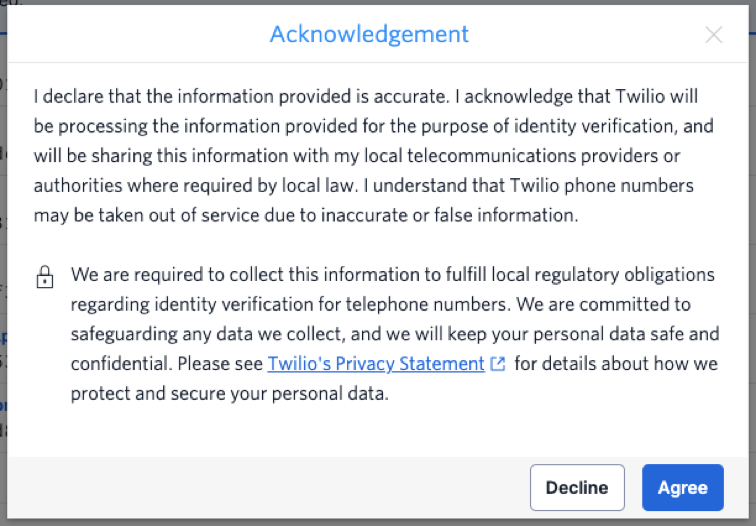This screenshot has height=526, width=756.
Task: Decline the acknowledgement
Action: point(577,487)
